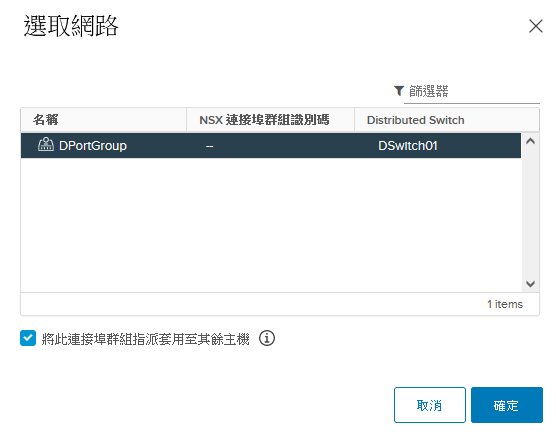This screenshot has width=556, height=434.
Task: Click the 1 items footer count
Action: [505, 304]
